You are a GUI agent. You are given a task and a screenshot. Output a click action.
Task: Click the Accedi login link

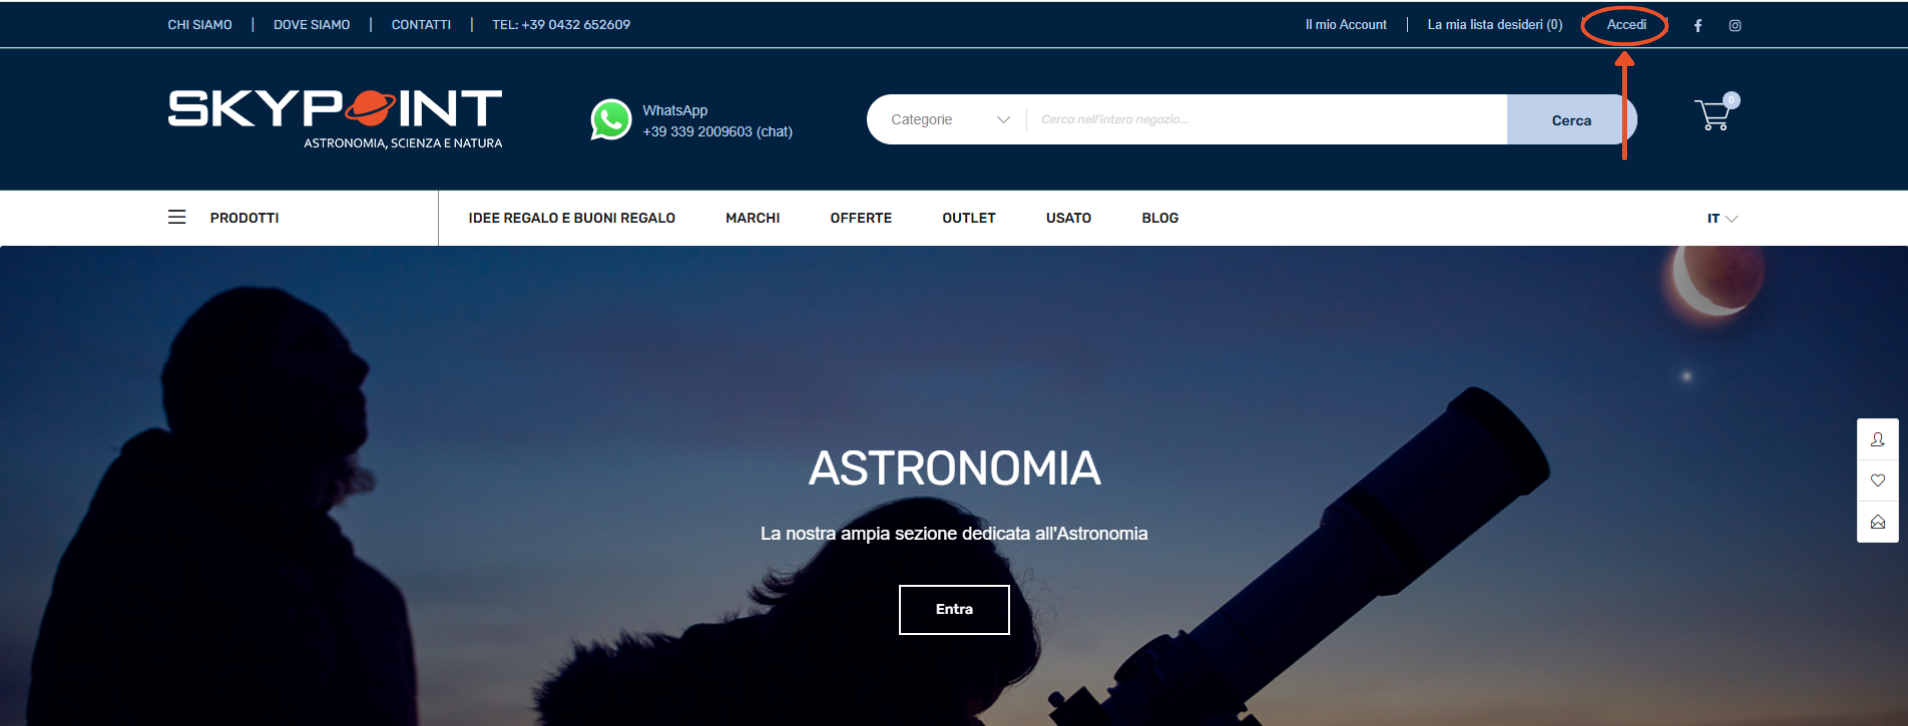pos(1626,25)
